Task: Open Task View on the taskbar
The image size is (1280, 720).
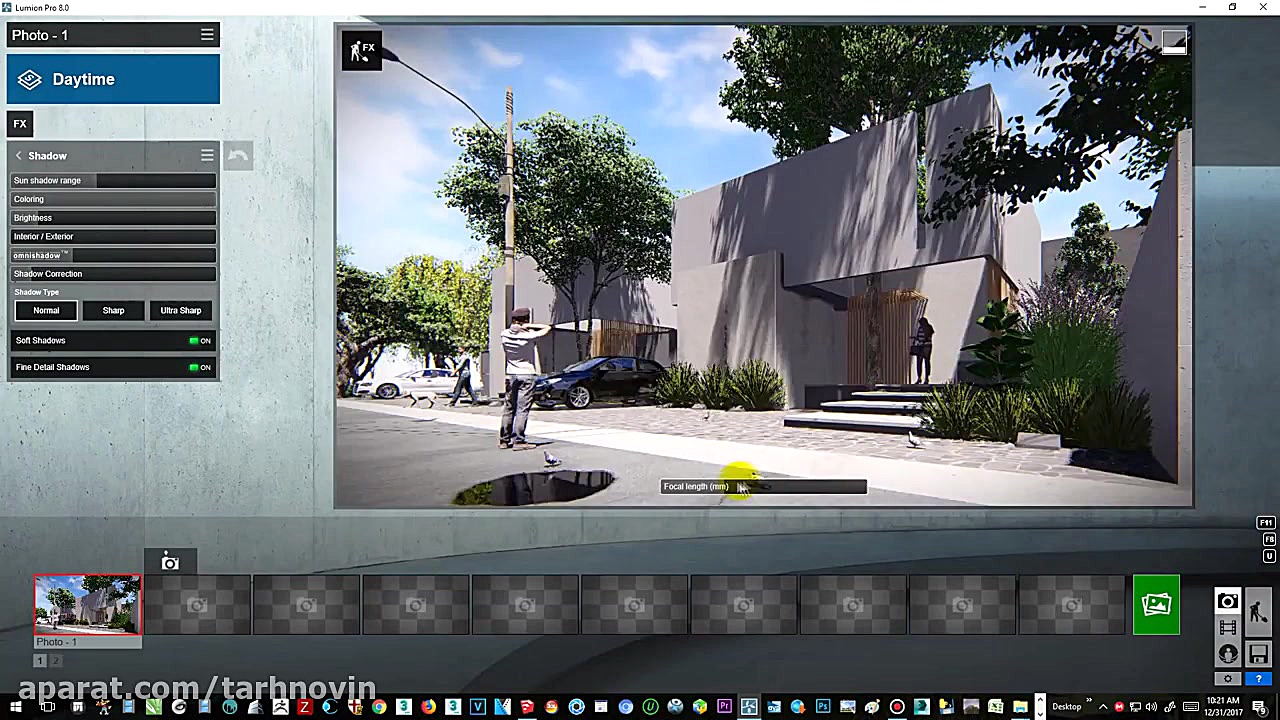Action: 47,707
